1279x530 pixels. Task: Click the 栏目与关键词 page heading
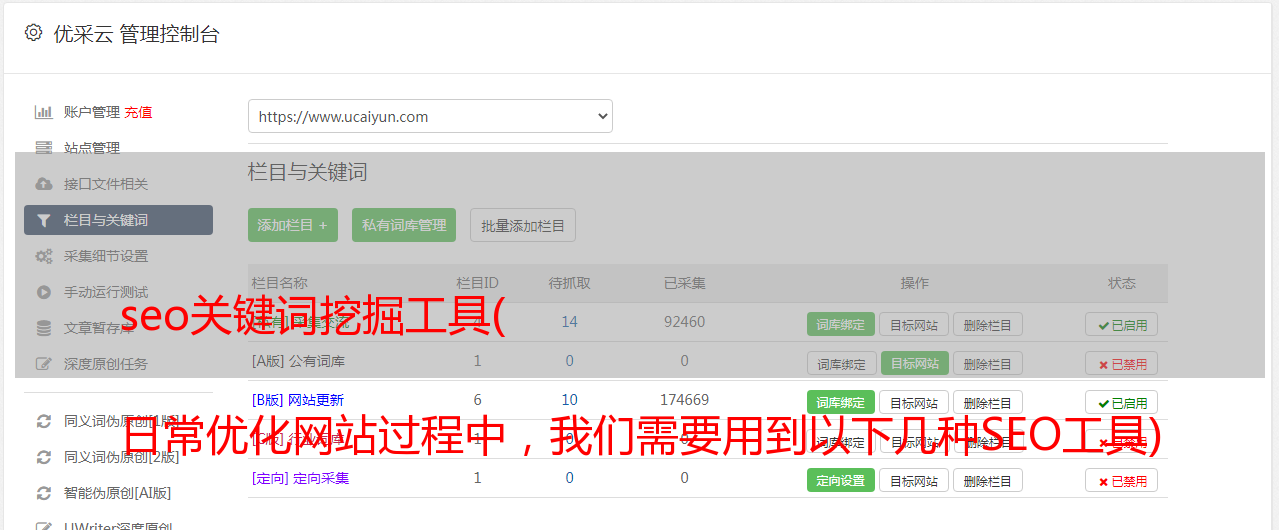308,172
